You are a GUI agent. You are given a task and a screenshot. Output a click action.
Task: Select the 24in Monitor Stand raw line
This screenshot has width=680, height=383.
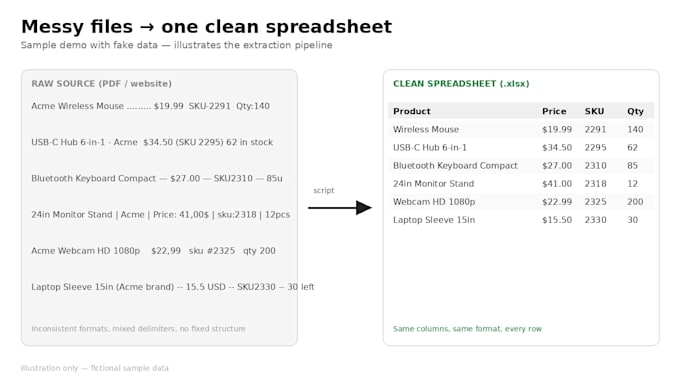(x=160, y=215)
